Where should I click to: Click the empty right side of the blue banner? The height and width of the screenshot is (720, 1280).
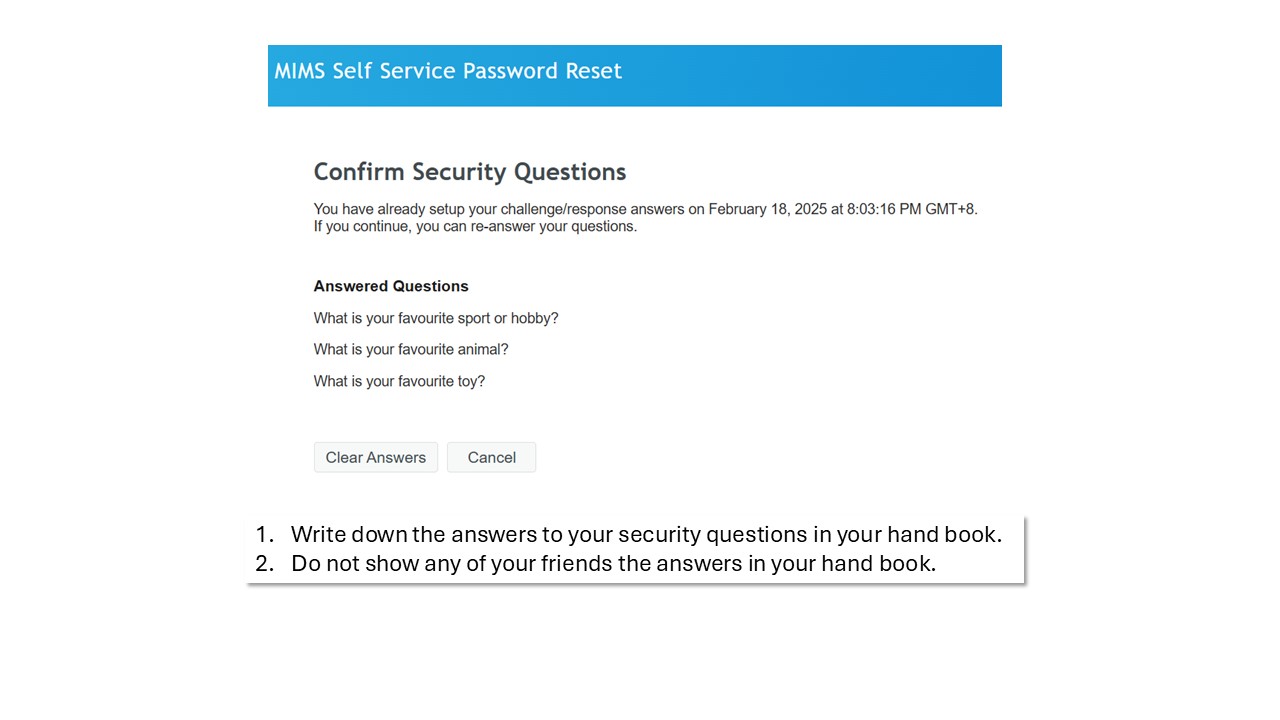coord(850,75)
